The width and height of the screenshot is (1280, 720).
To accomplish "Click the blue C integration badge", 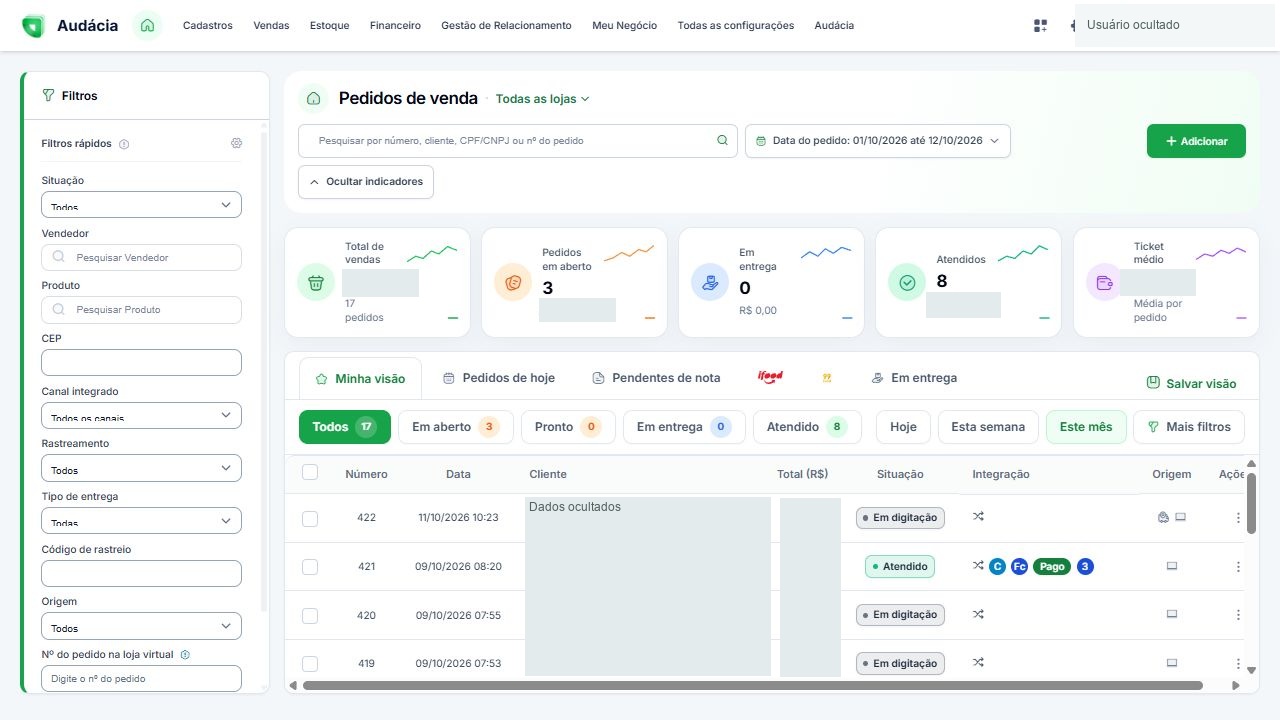I will pos(997,566).
